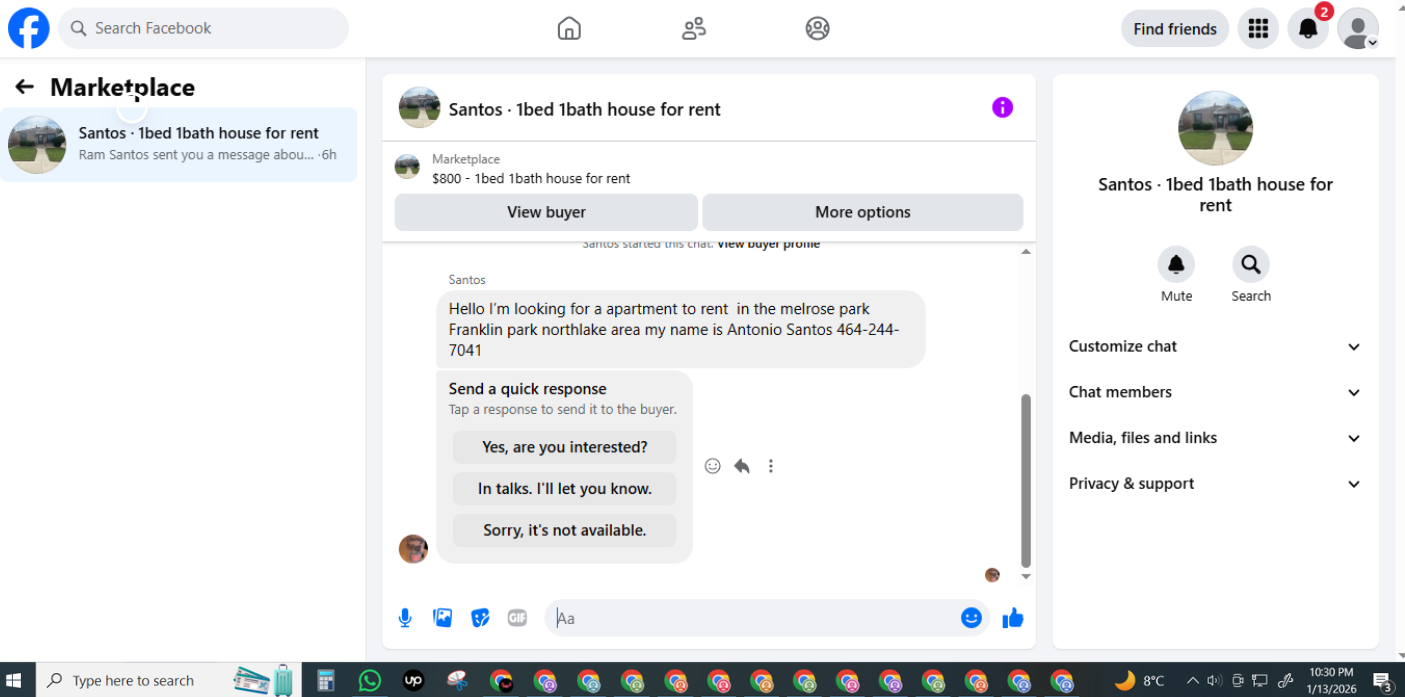Choose a sticker from the sticker icon
The image size is (1405, 697).
[x=480, y=618]
